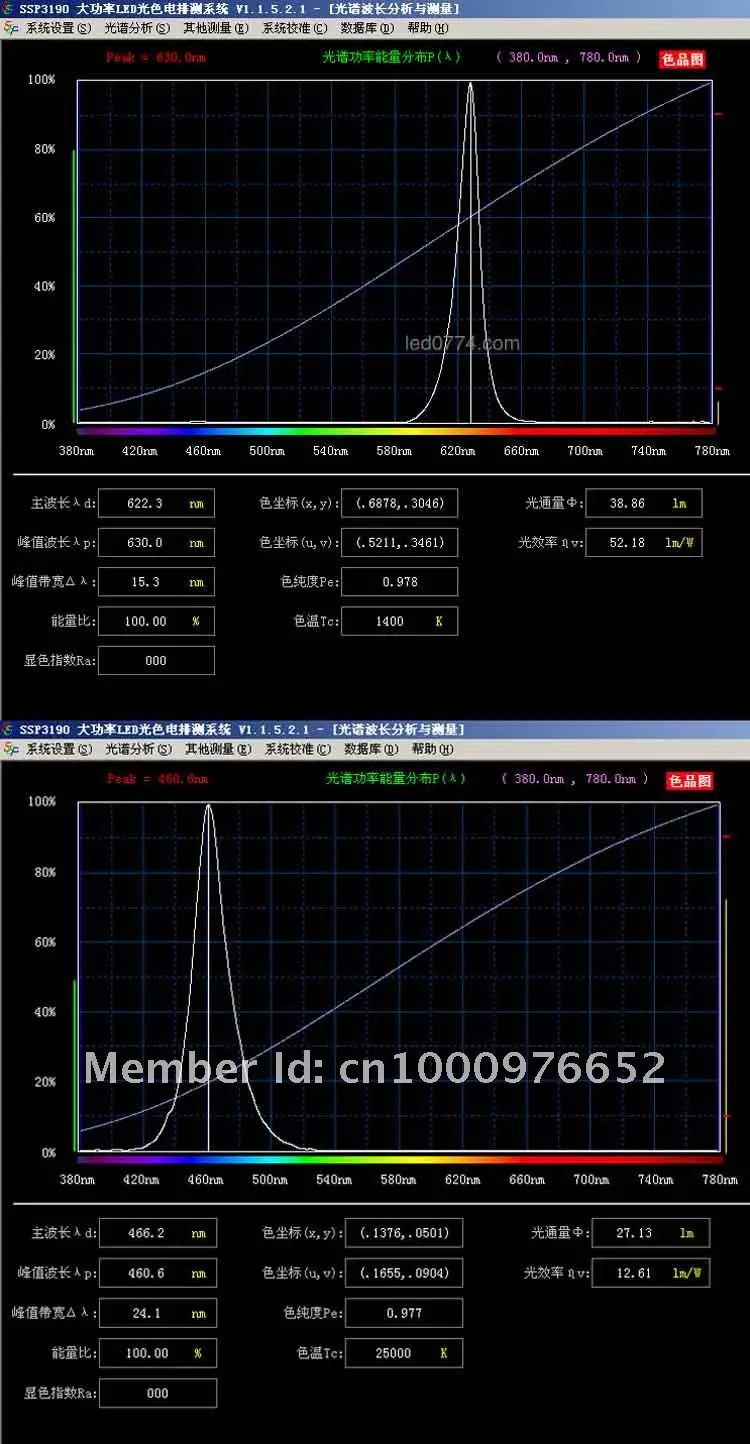Viewport: 750px width, 1444px height.
Task: Click the 光效率 field showing 52.18 lm/W
Action: (643, 542)
